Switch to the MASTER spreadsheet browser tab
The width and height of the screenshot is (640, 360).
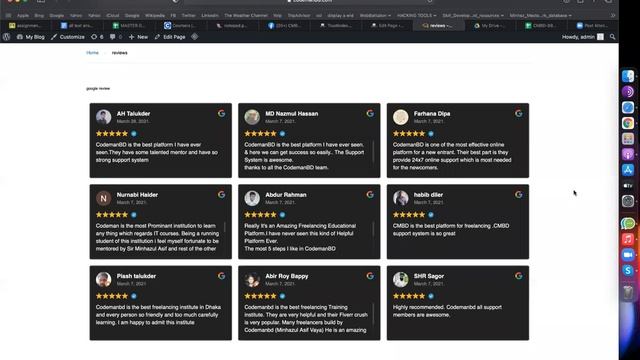(128, 25)
